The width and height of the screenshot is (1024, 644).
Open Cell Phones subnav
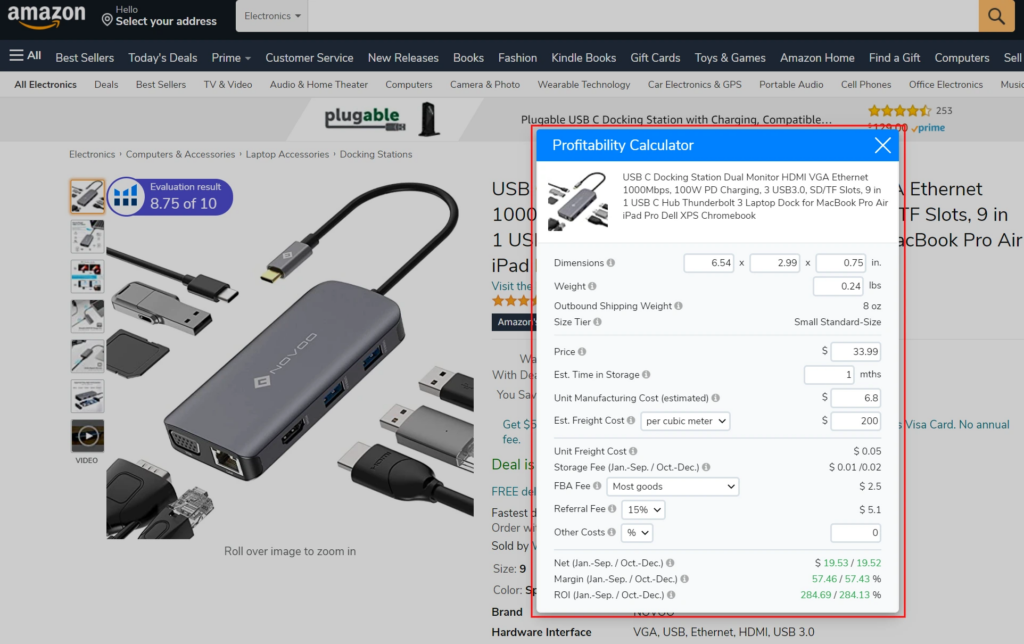[x=866, y=84]
